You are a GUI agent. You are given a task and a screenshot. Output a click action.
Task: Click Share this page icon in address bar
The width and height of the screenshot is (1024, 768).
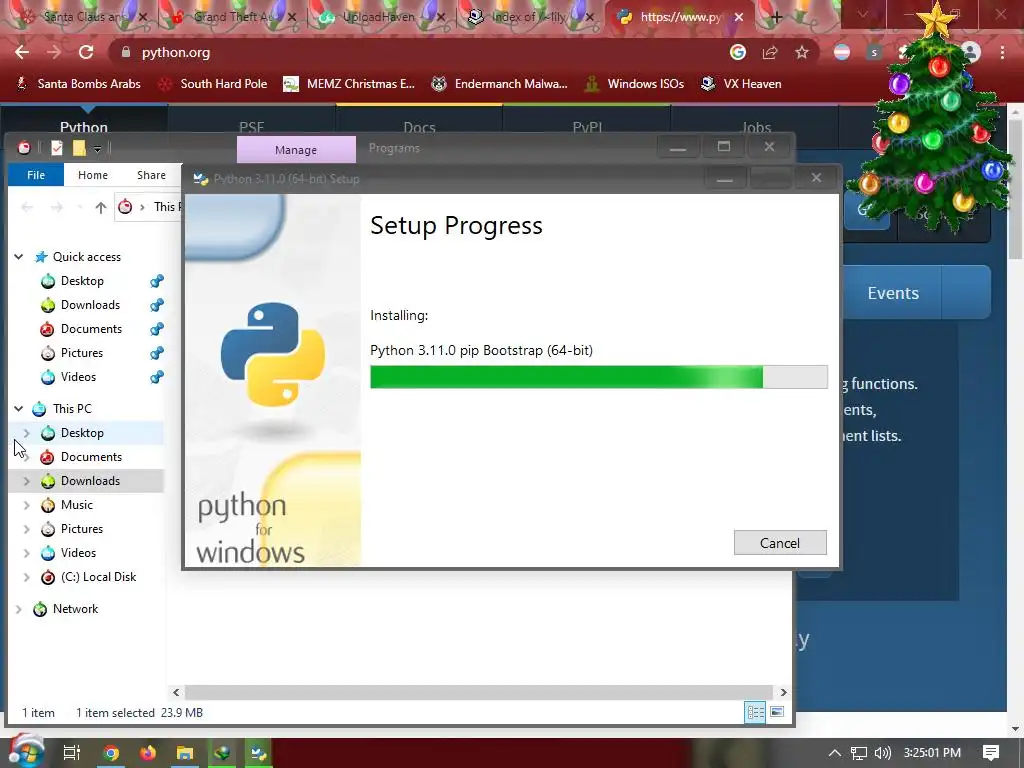[x=770, y=52]
